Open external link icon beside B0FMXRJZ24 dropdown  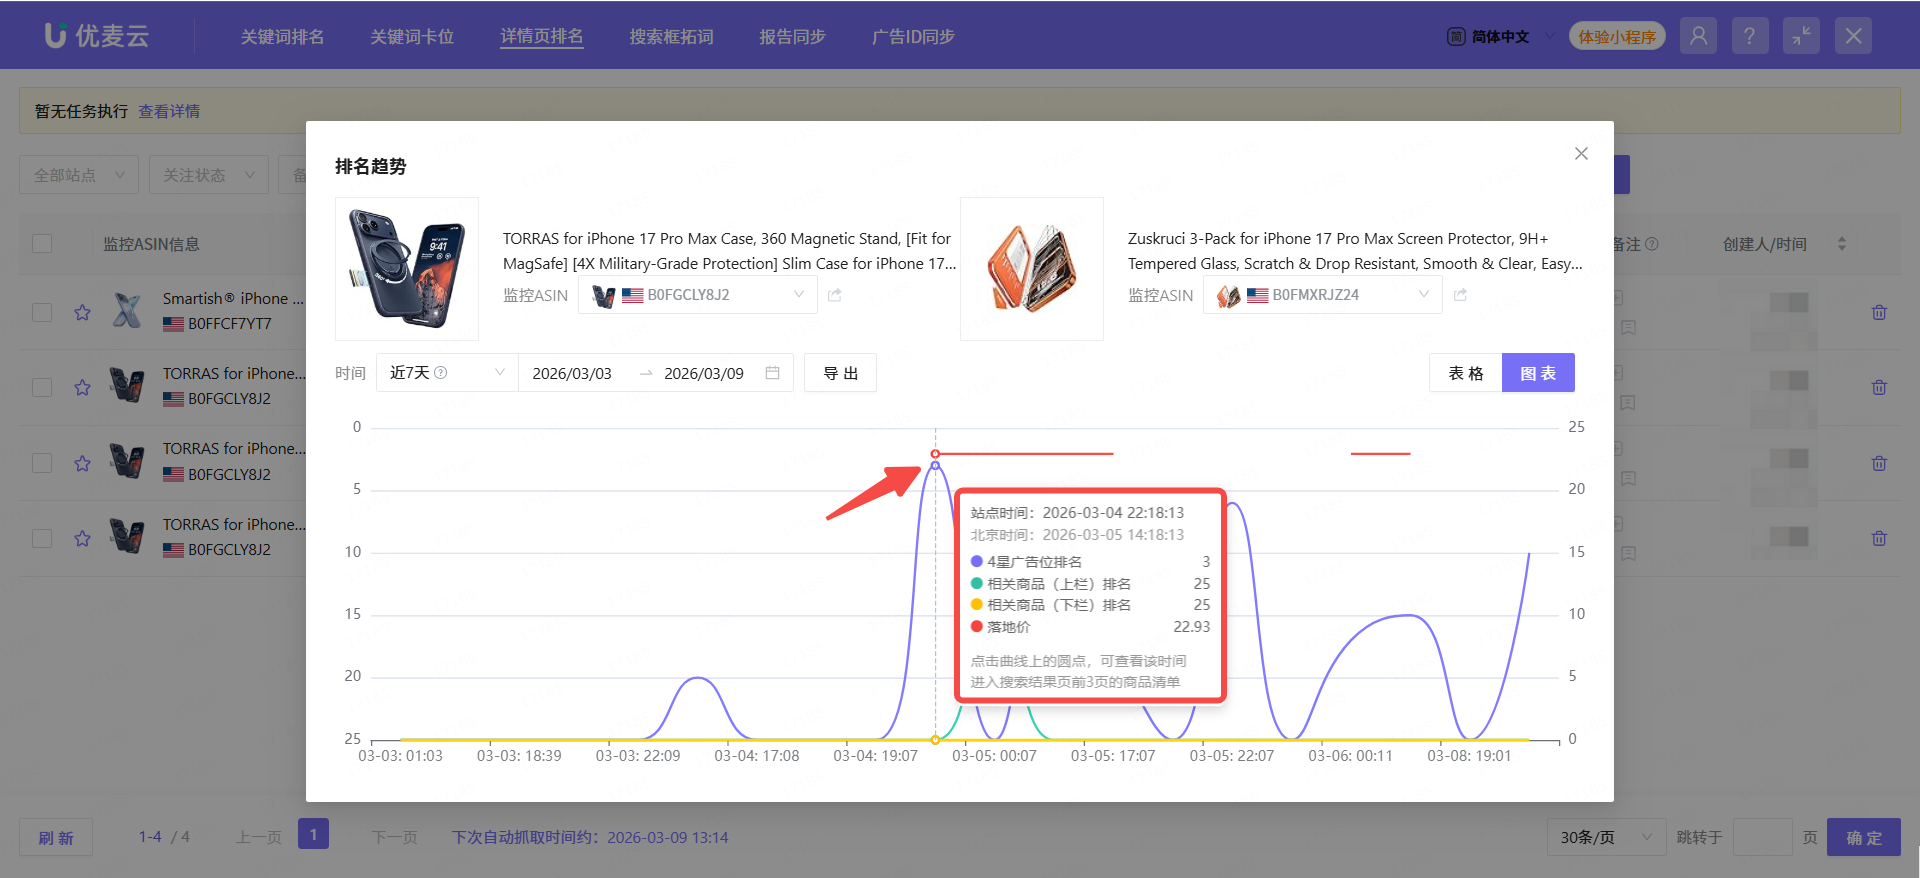[x=1460, y=295]
